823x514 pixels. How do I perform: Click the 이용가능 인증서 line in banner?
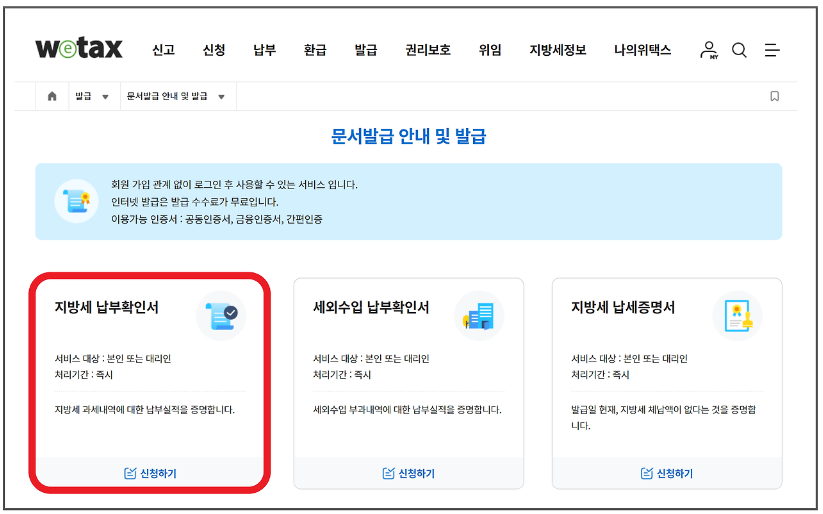click(x=217, y=219)
